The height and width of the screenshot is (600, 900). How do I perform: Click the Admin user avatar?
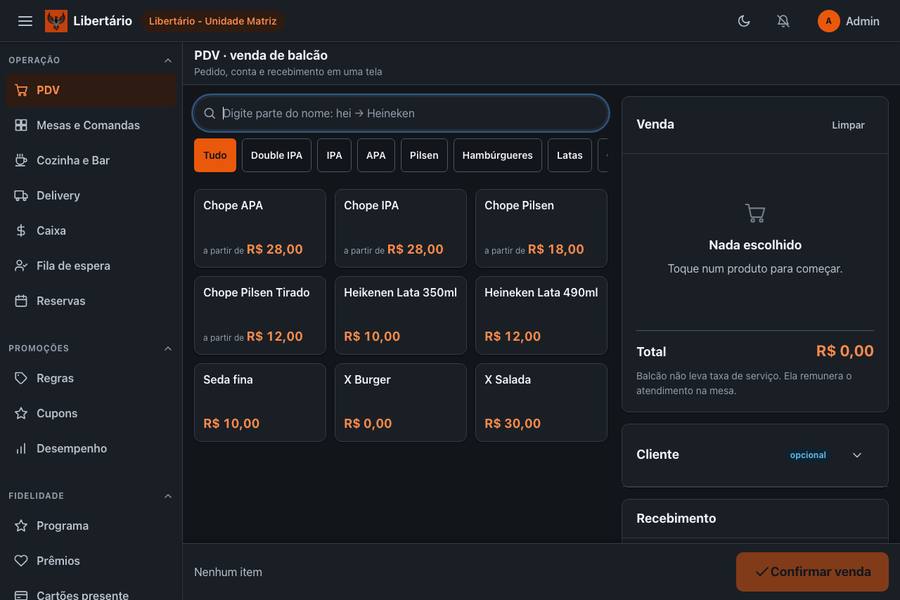point(828,21)
